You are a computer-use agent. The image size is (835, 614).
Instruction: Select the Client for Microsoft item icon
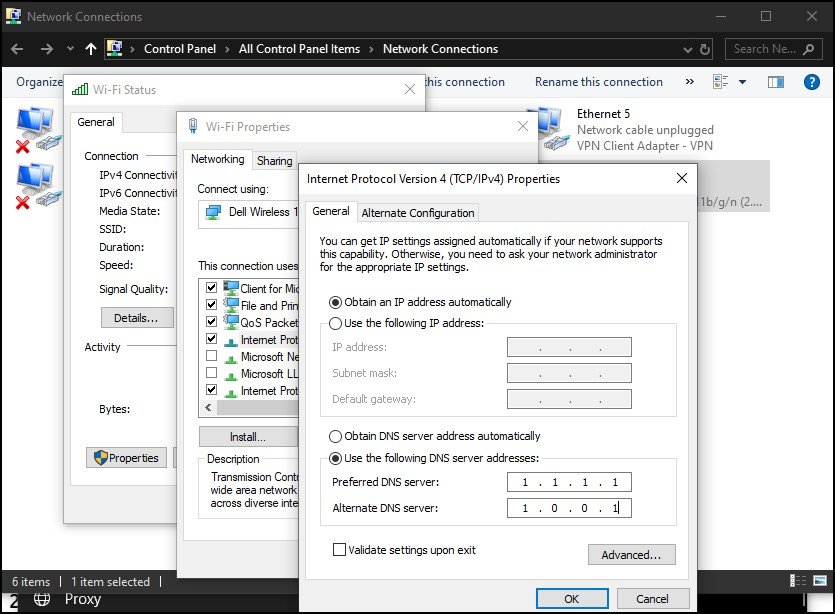pos(231,288)
